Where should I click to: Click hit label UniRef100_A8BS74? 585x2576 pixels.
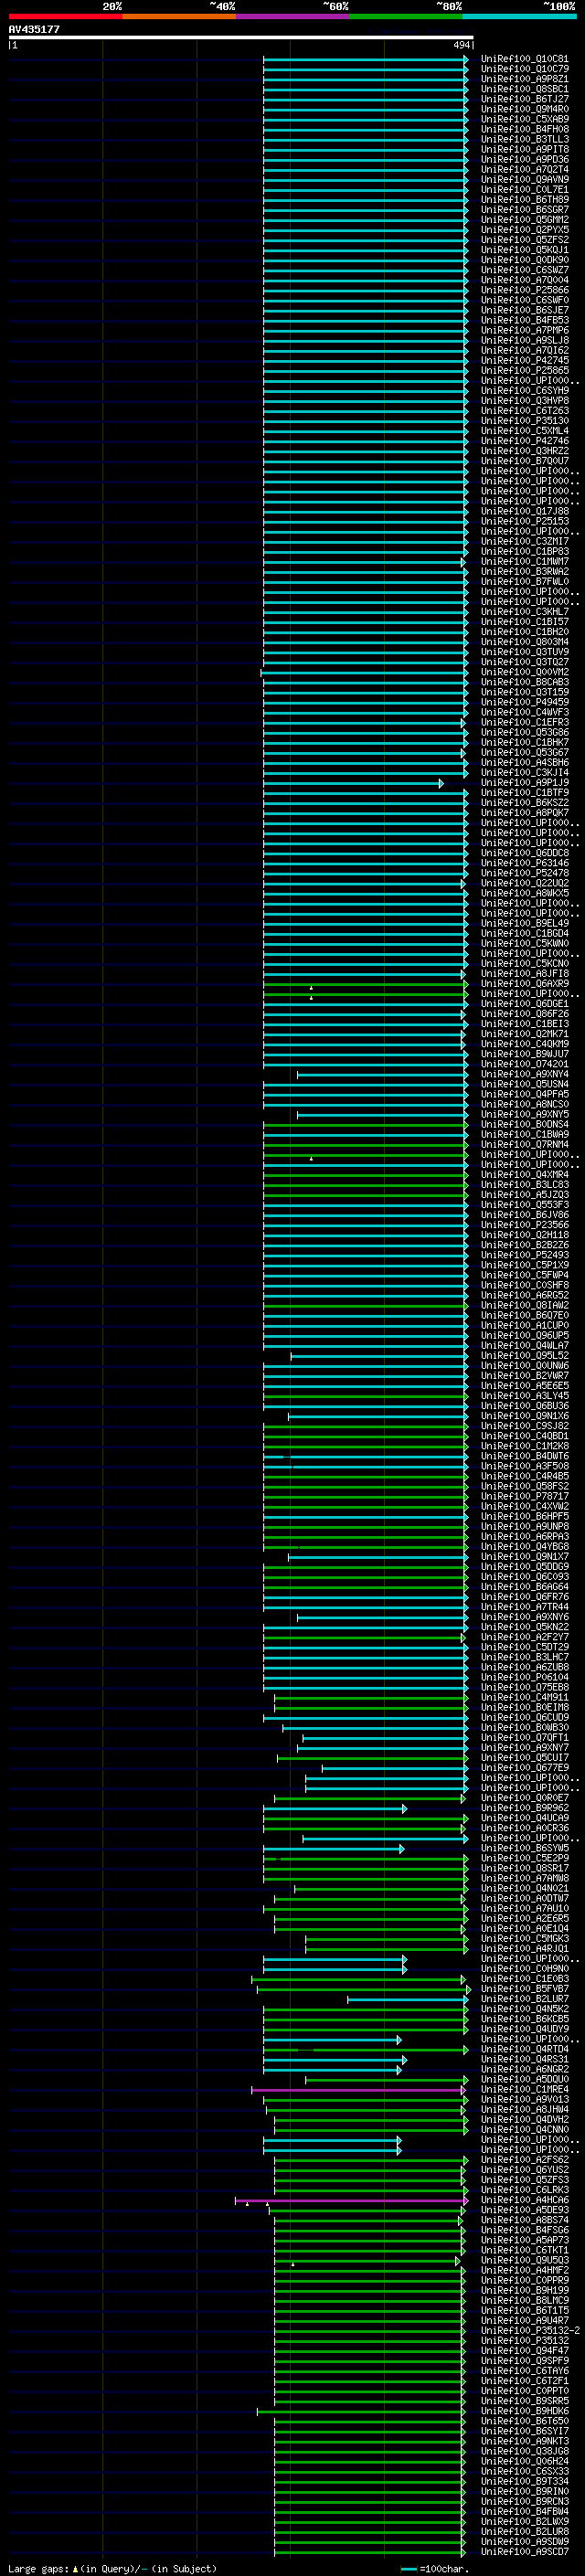[x=524, y=2220]
